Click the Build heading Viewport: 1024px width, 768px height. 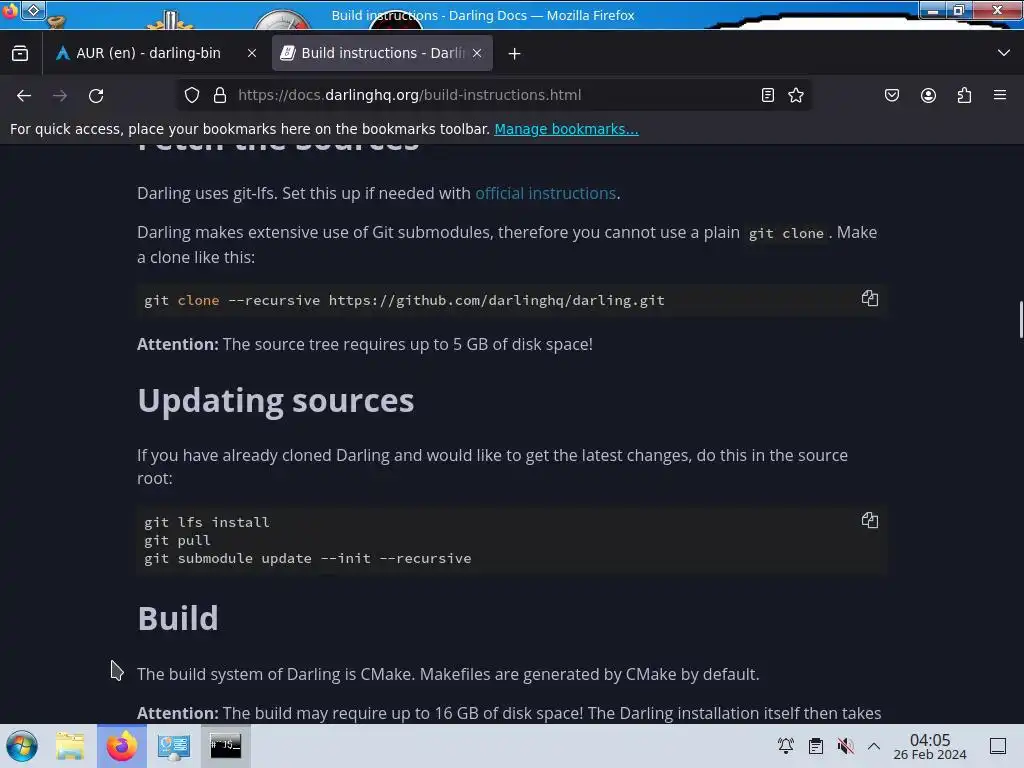point(178,618)
